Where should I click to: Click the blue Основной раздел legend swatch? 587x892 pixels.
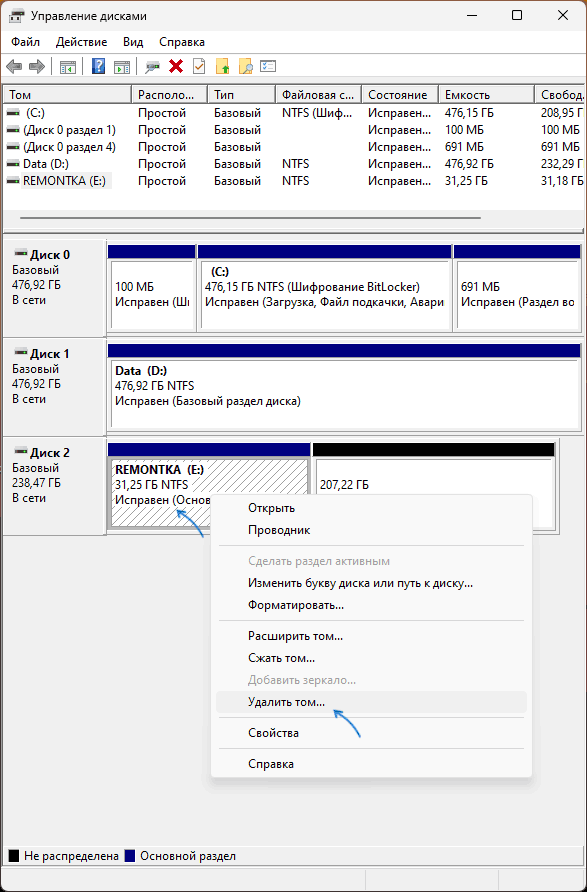coord(130,856)
